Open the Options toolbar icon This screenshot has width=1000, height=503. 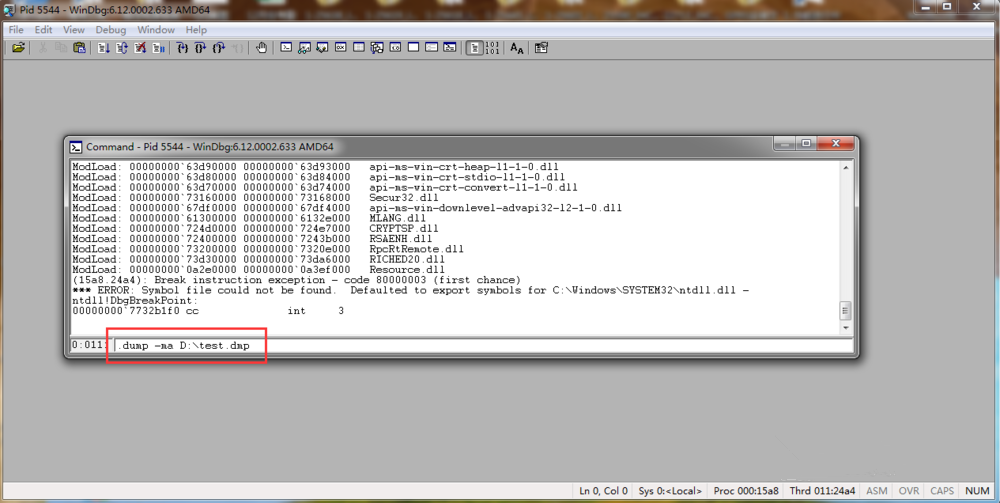coord(541,48)
